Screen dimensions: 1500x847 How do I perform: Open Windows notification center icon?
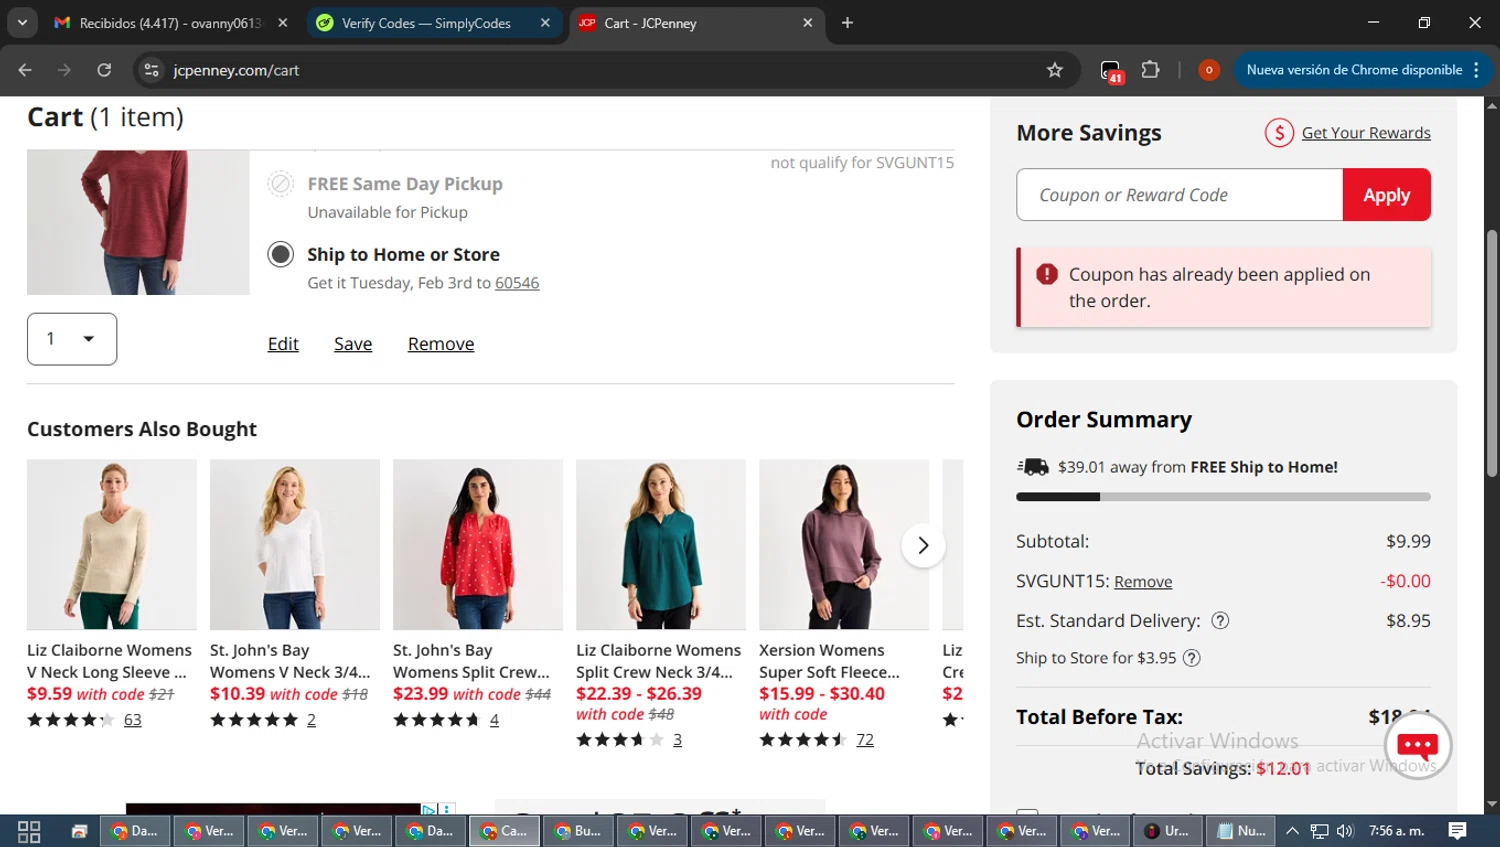pyautogui.click(x=1457, y=831)
